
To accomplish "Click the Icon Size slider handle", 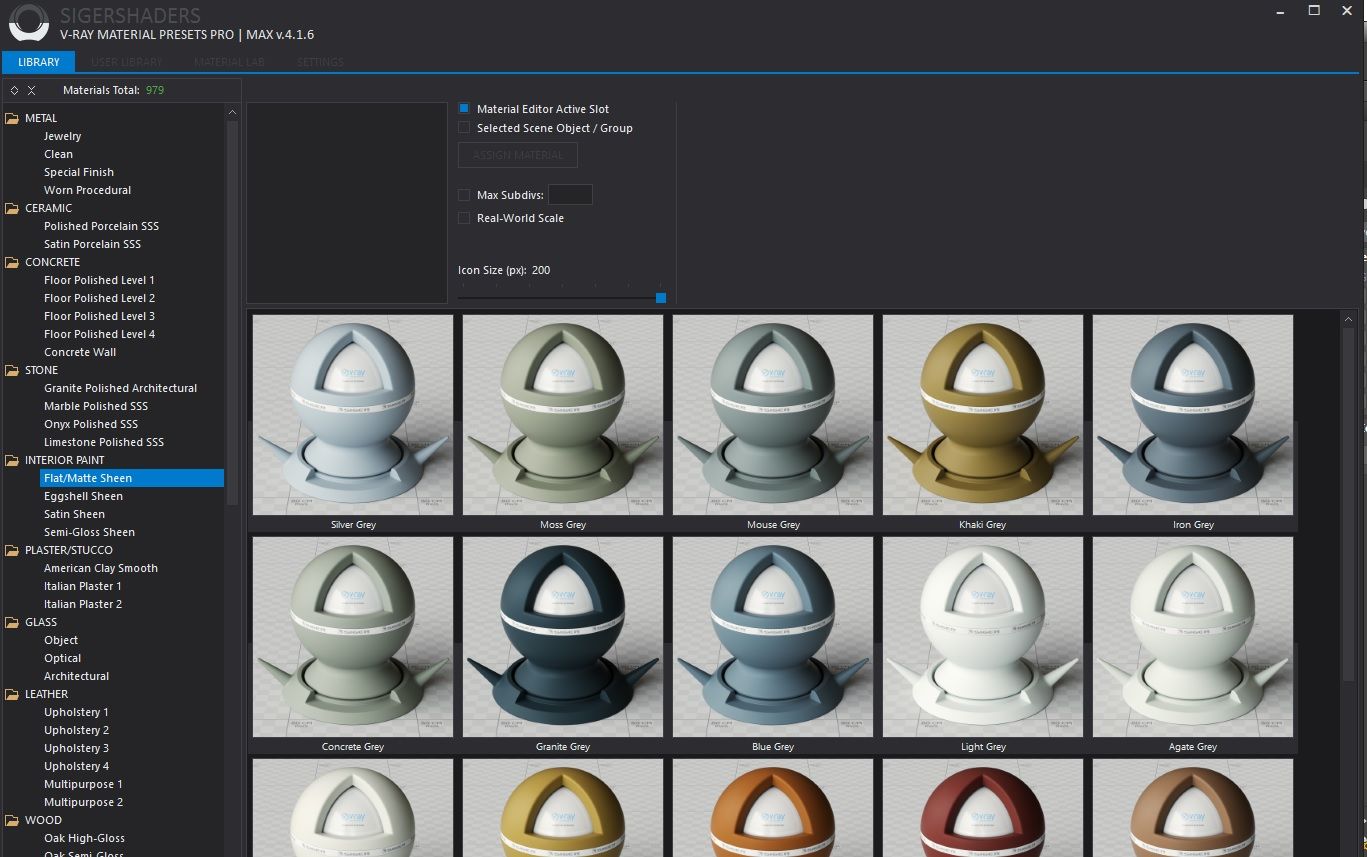I will click(661, 297).
